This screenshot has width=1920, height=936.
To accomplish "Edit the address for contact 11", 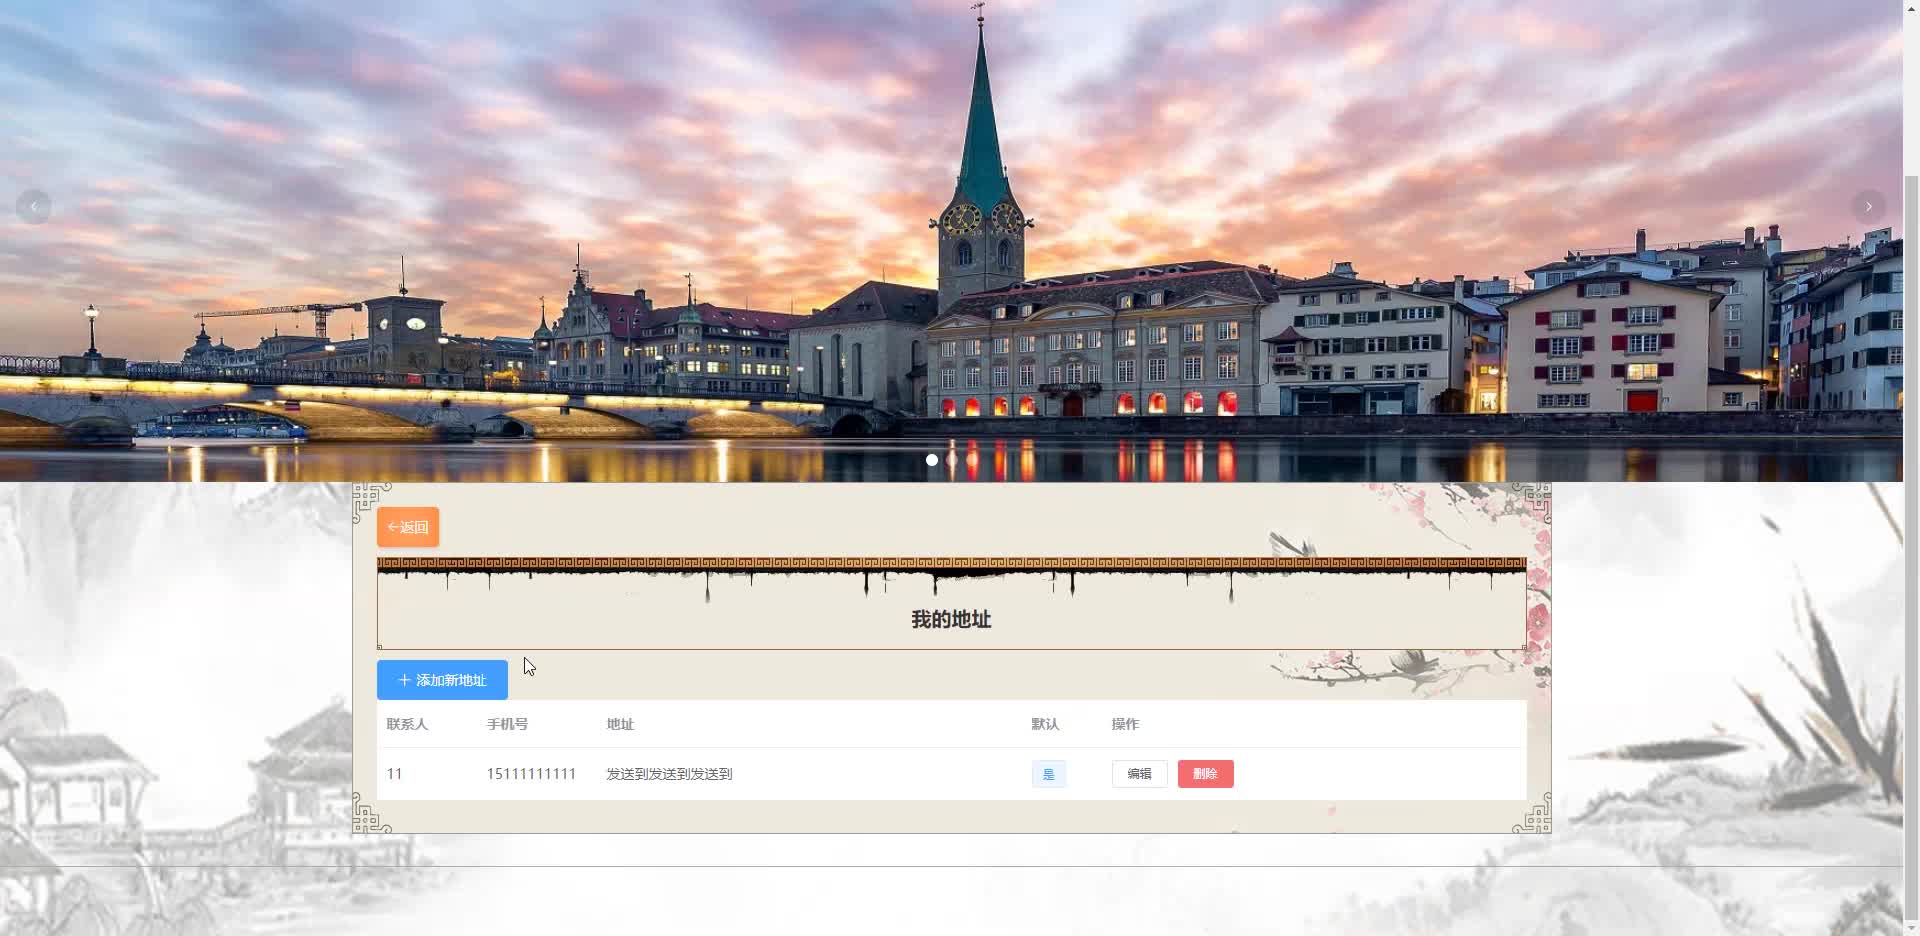I will [1139, 774].
